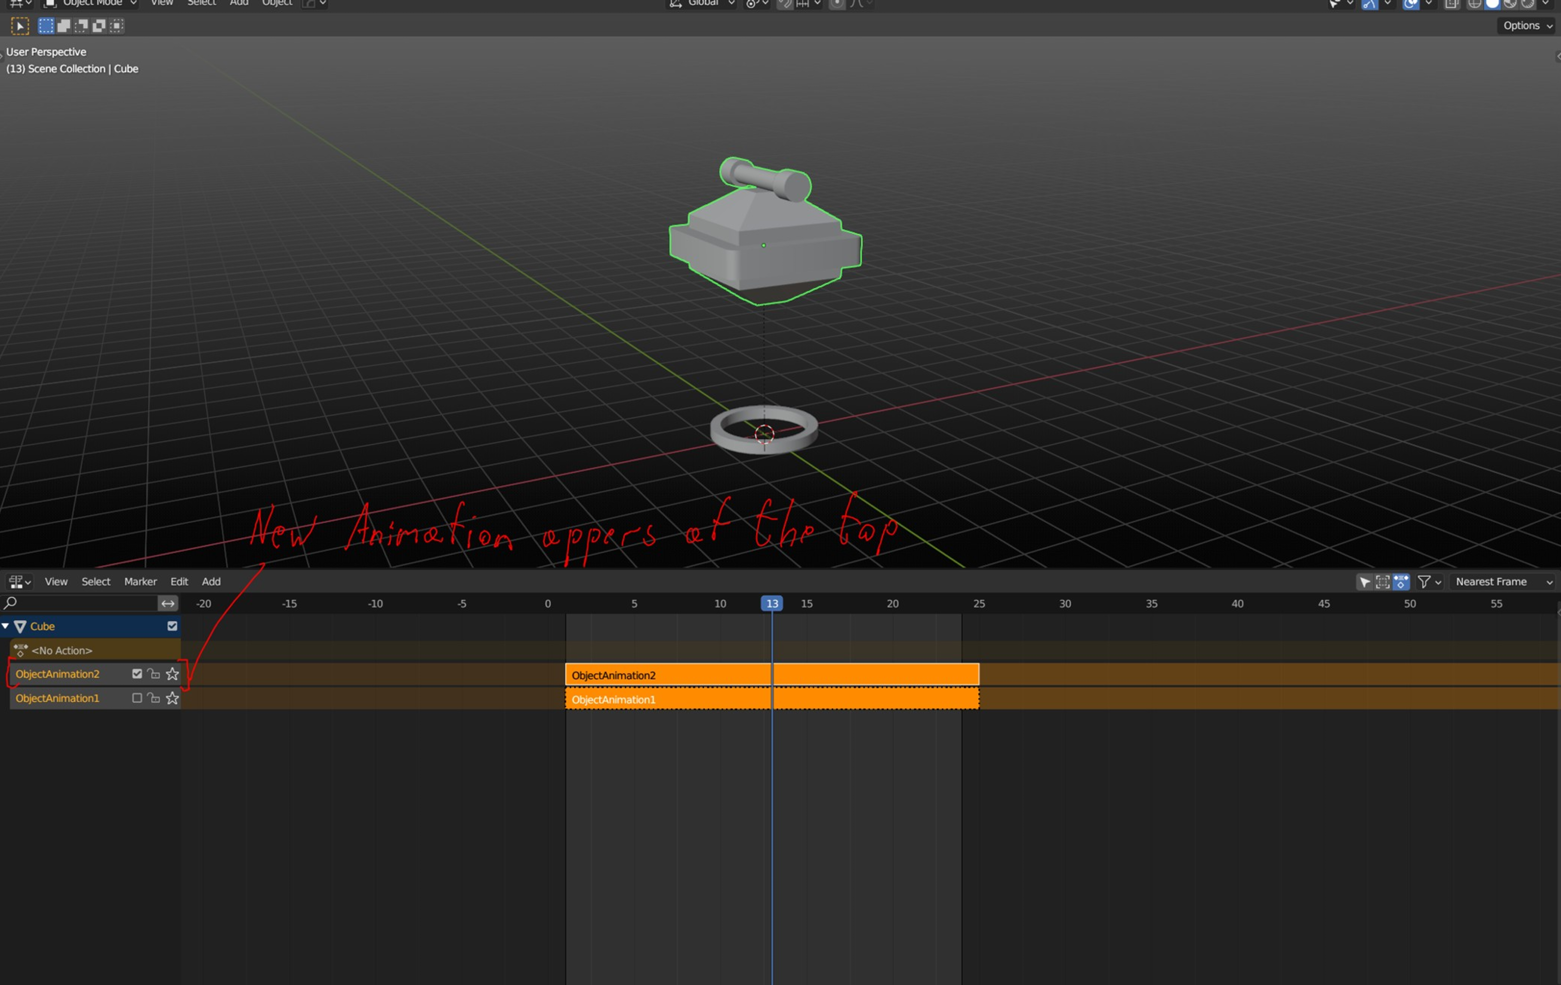This screenshot has width=1561, height=985.
Task: Click the channel search input field
Action: (x=80, y=603)
